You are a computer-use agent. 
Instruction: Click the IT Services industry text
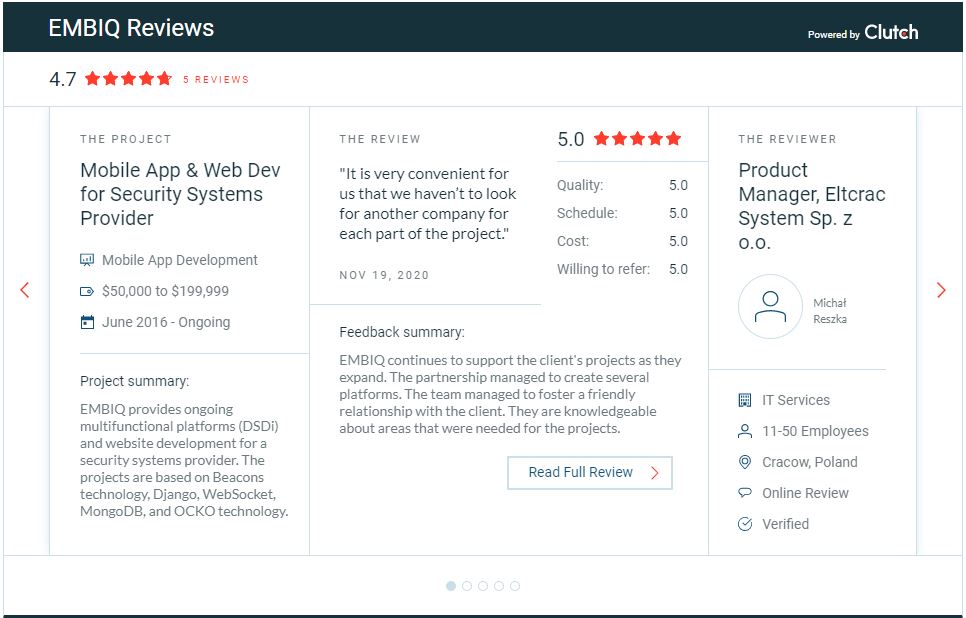796,400
